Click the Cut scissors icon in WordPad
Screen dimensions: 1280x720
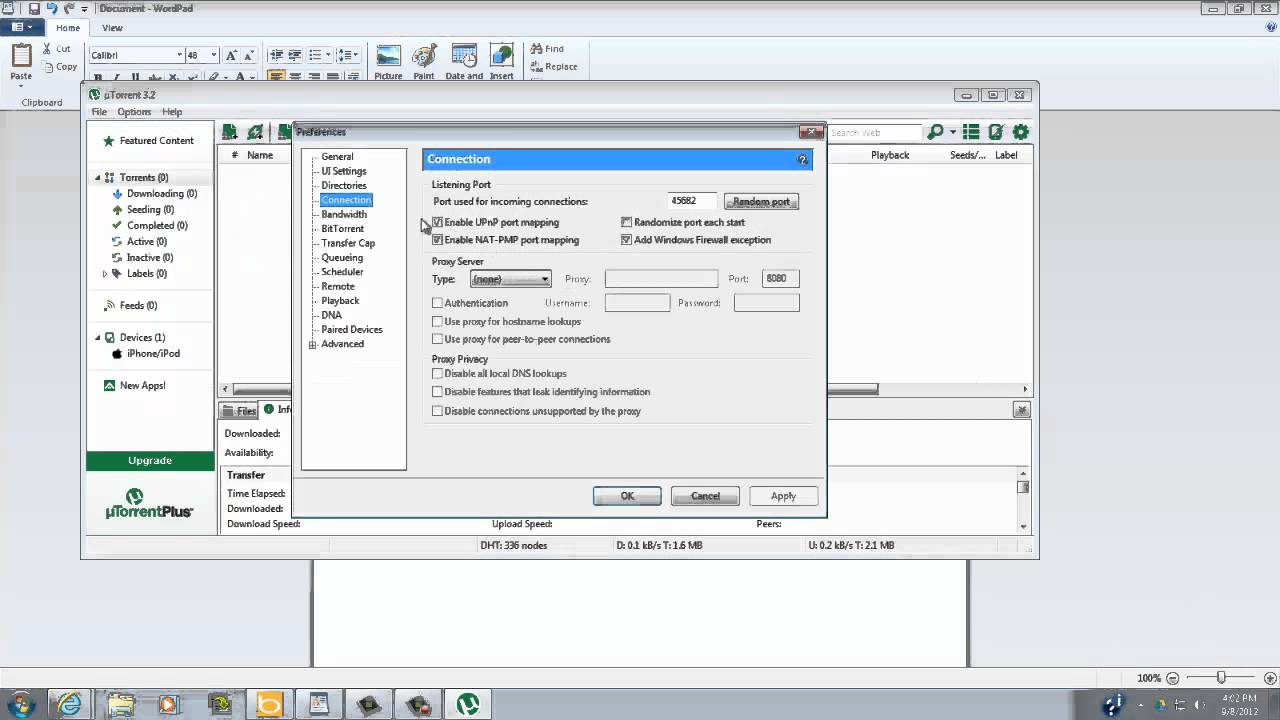[x=48, y=48]
